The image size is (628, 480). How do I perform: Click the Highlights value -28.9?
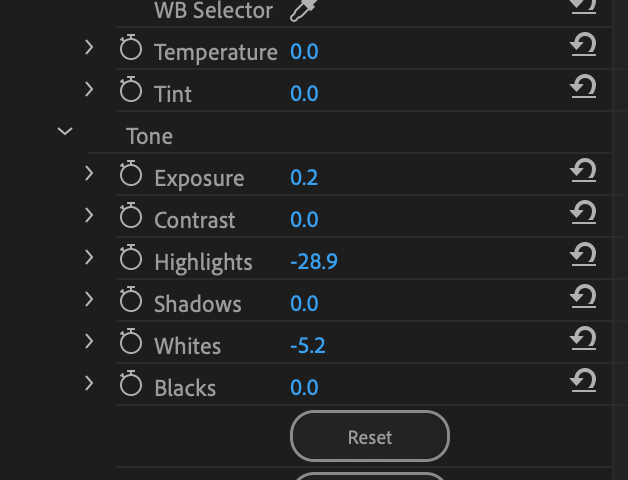pos(314,262)
